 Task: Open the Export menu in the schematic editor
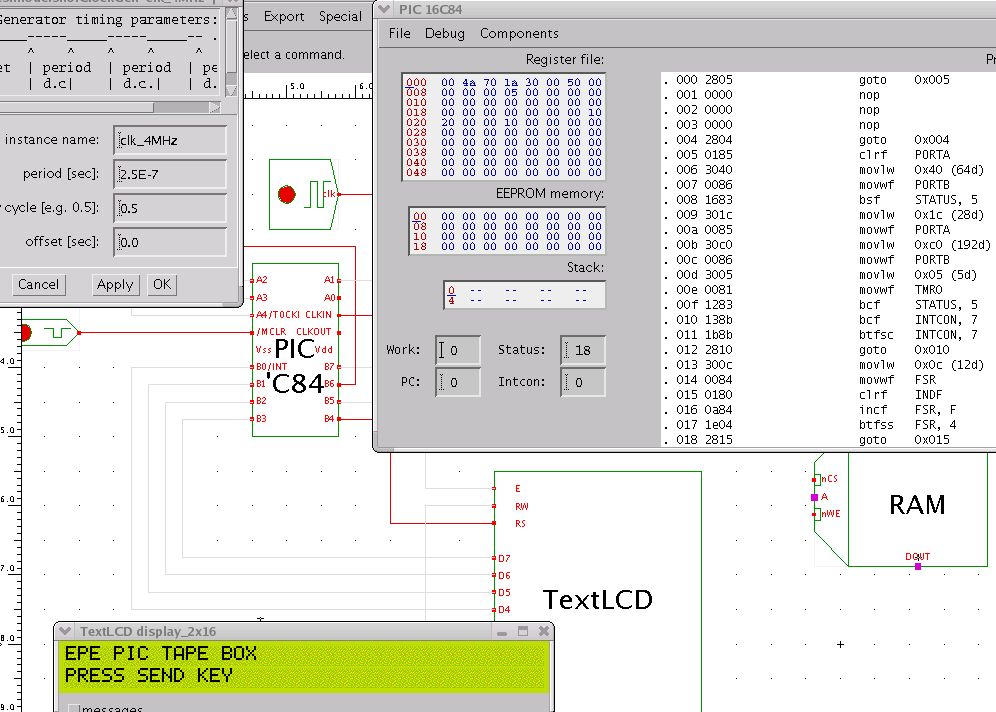point(283,16)
